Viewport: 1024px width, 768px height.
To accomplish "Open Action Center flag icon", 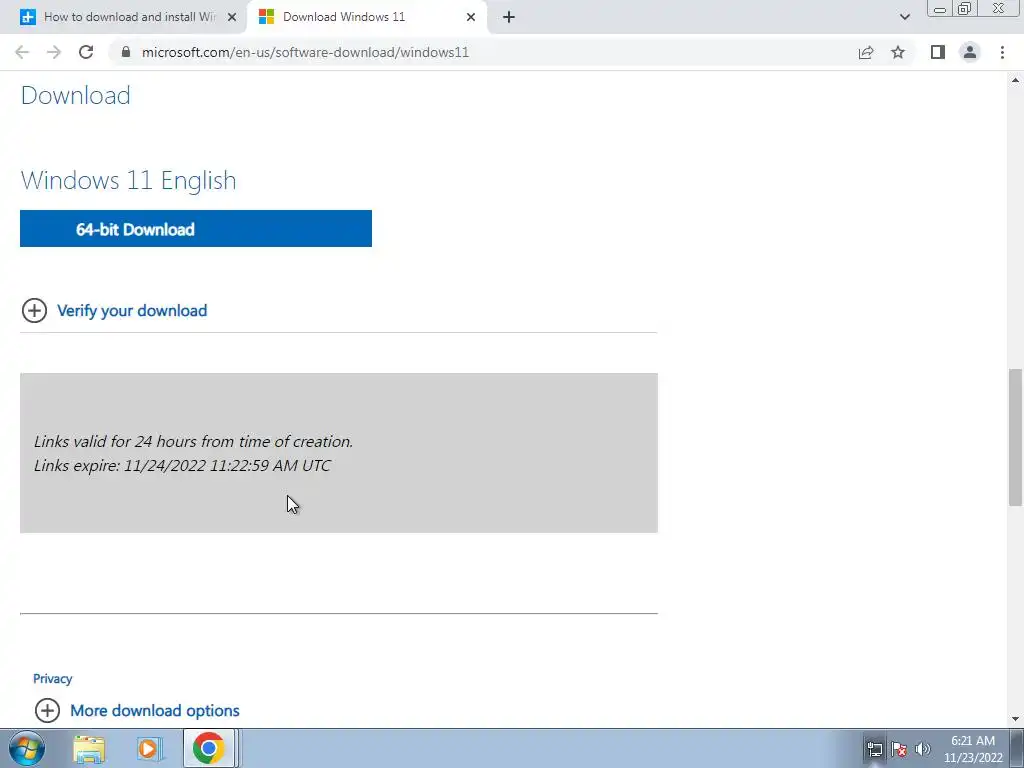I will (899, 749).
